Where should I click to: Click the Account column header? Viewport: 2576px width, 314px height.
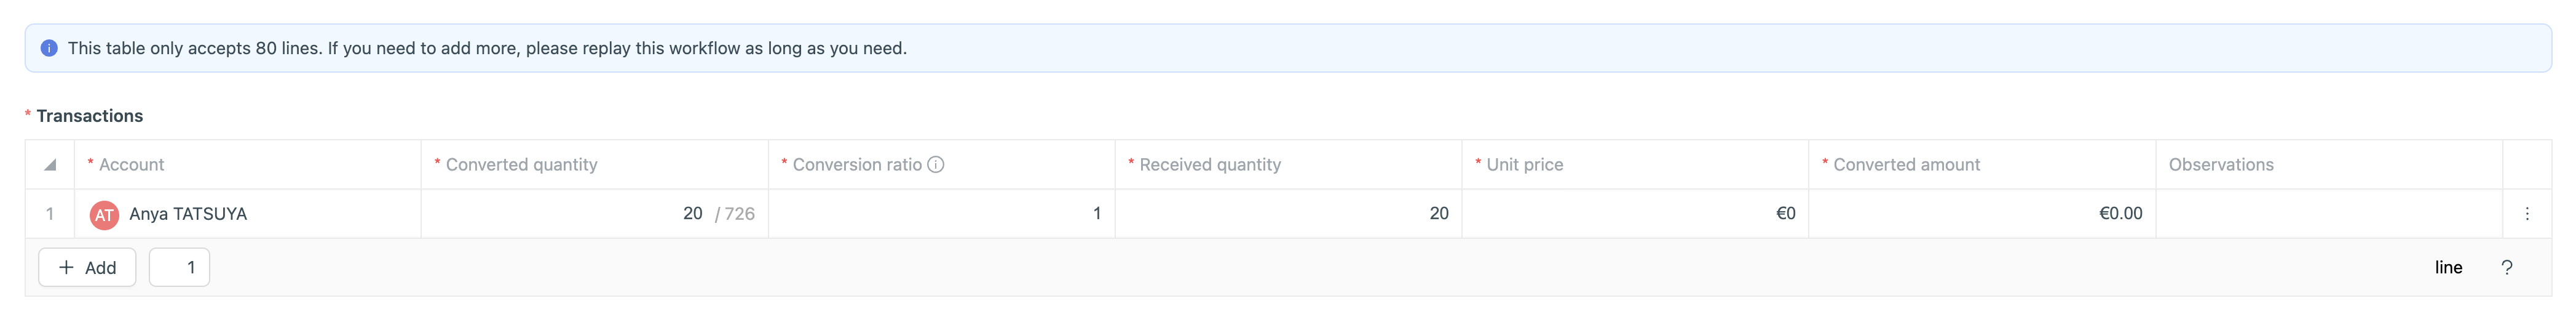click(x=131, y=165)
